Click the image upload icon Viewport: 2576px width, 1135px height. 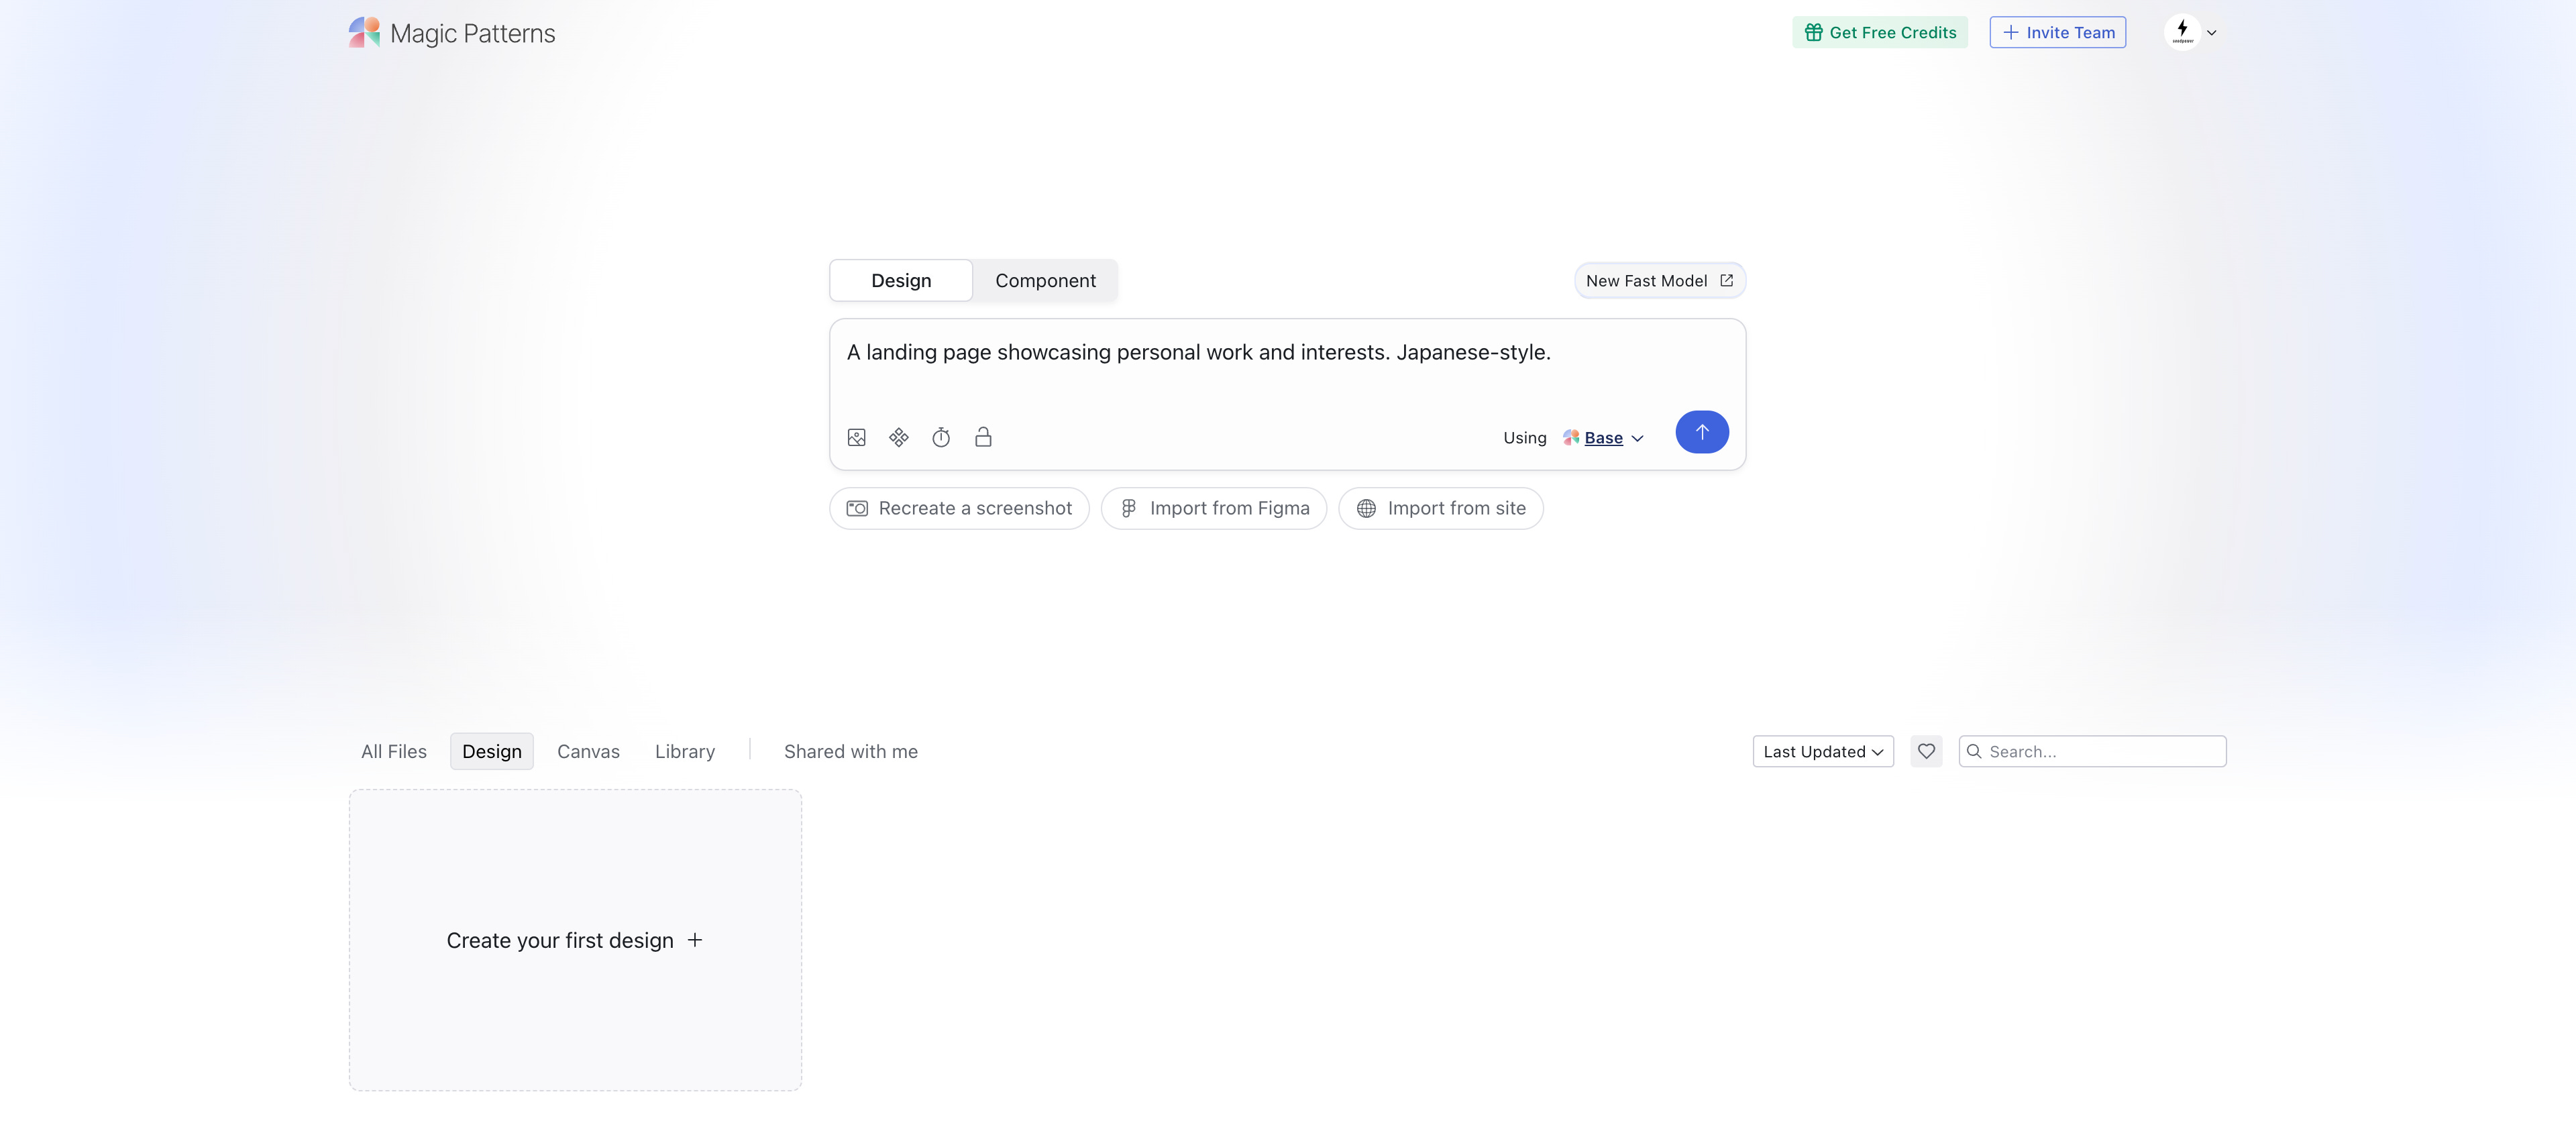(x=856, y=437)
